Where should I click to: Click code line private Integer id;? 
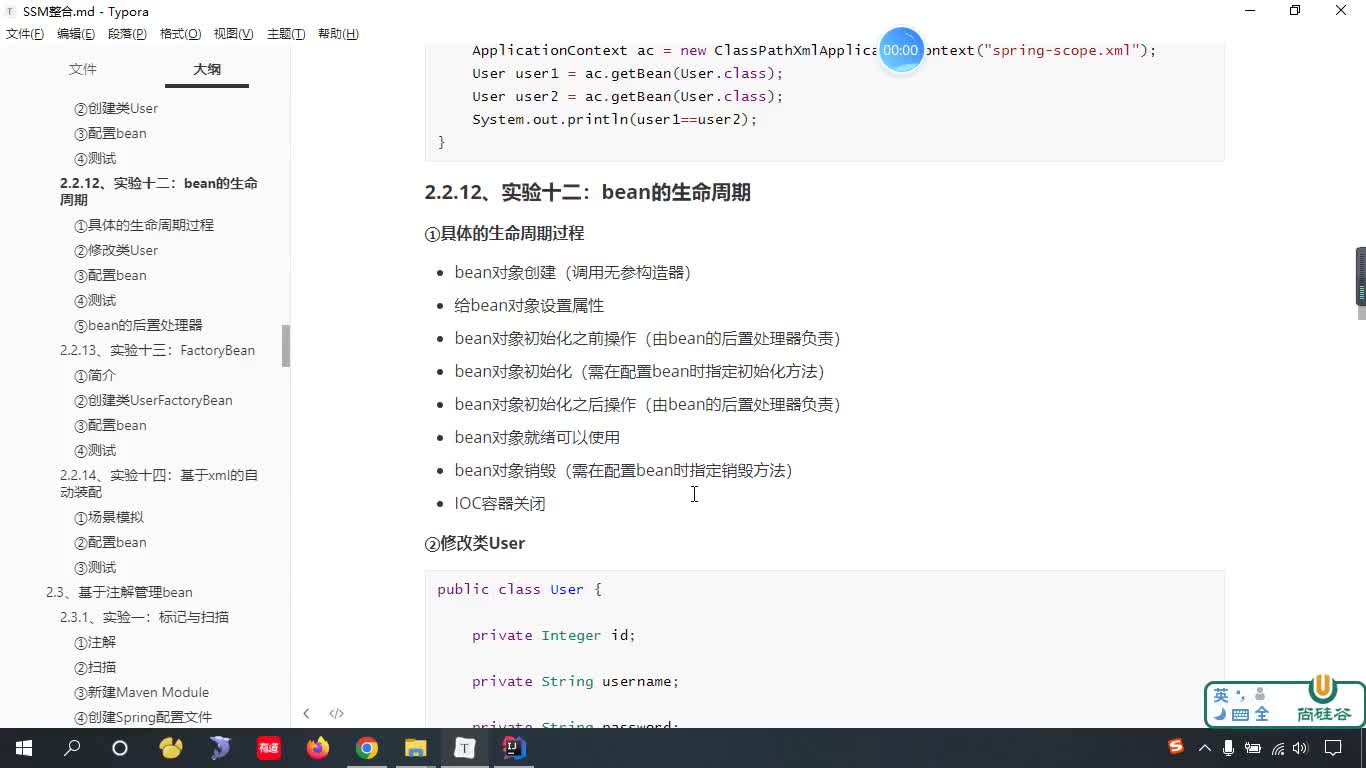click(x=554, y=635)
